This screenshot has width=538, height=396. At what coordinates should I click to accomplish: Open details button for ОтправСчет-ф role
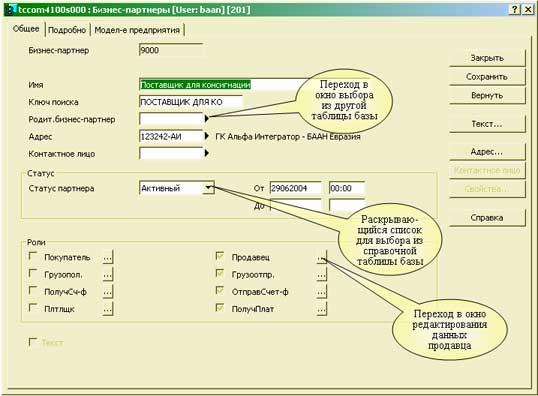pyautogui.click(x=321, y=292)
